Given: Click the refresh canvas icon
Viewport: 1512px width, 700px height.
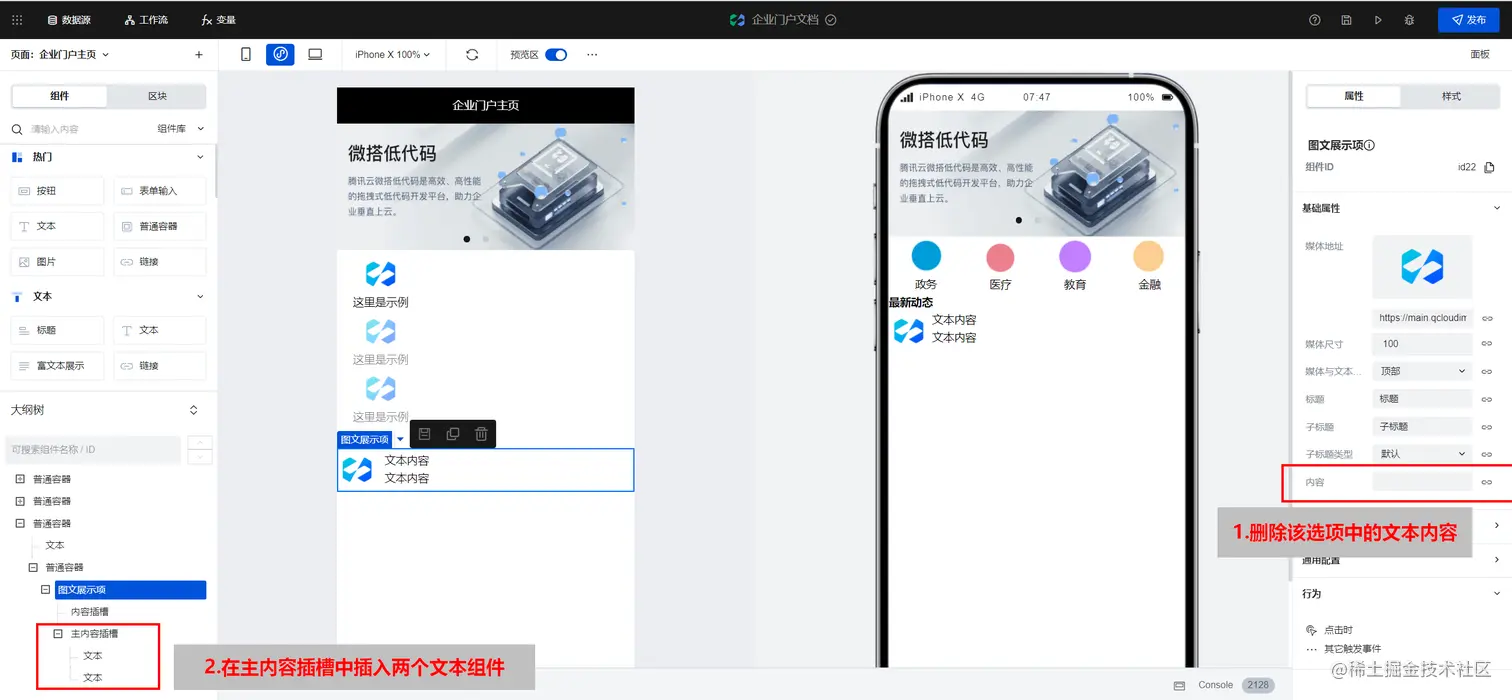Looking at the screenshot, I should click(472, 55).
